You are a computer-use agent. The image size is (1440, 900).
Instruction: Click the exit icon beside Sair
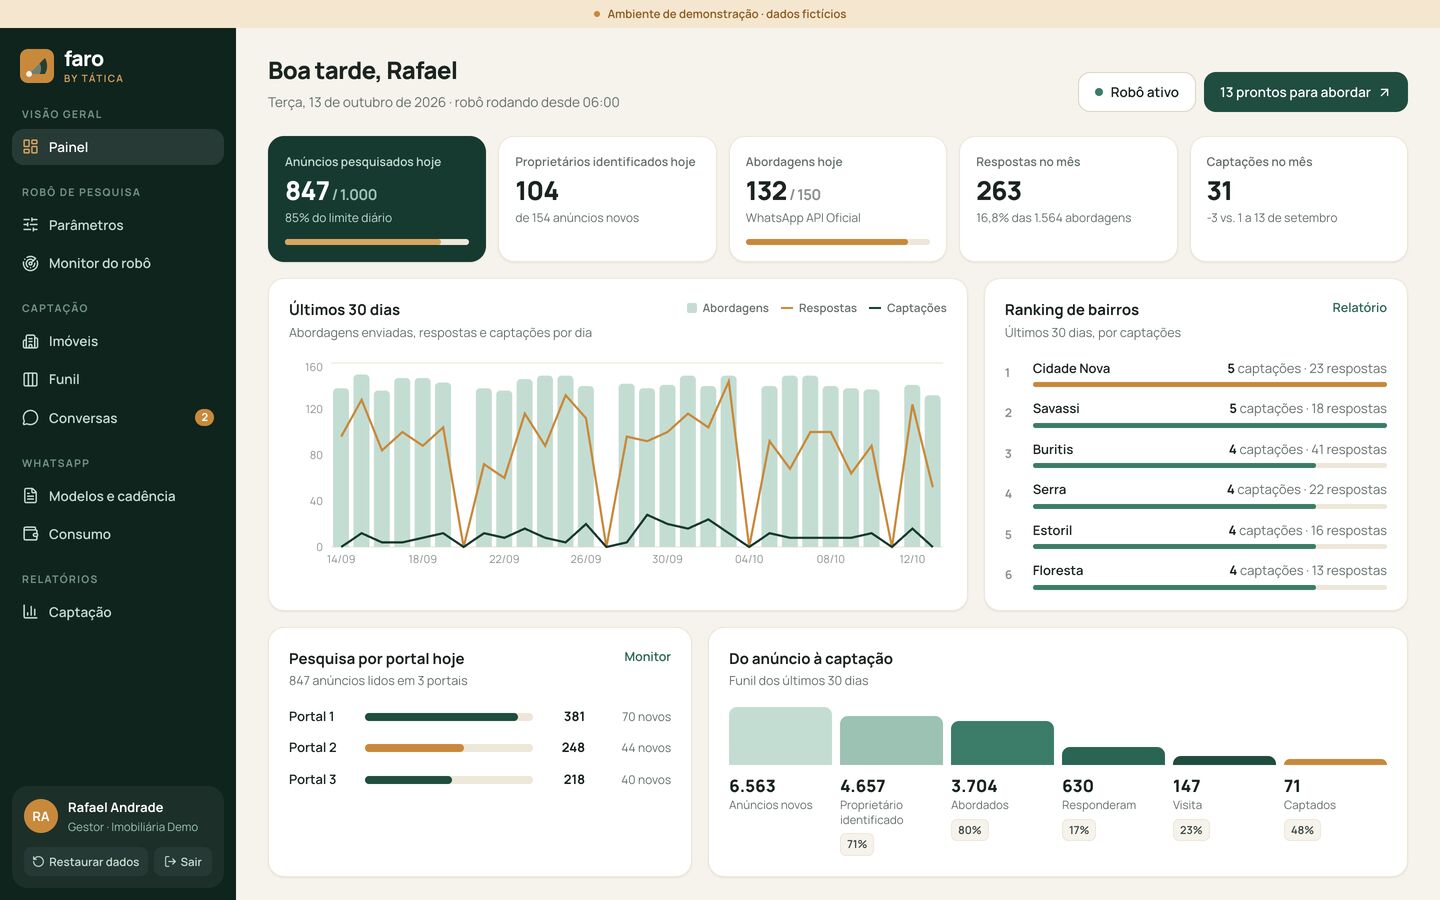(x=170, y=862)
